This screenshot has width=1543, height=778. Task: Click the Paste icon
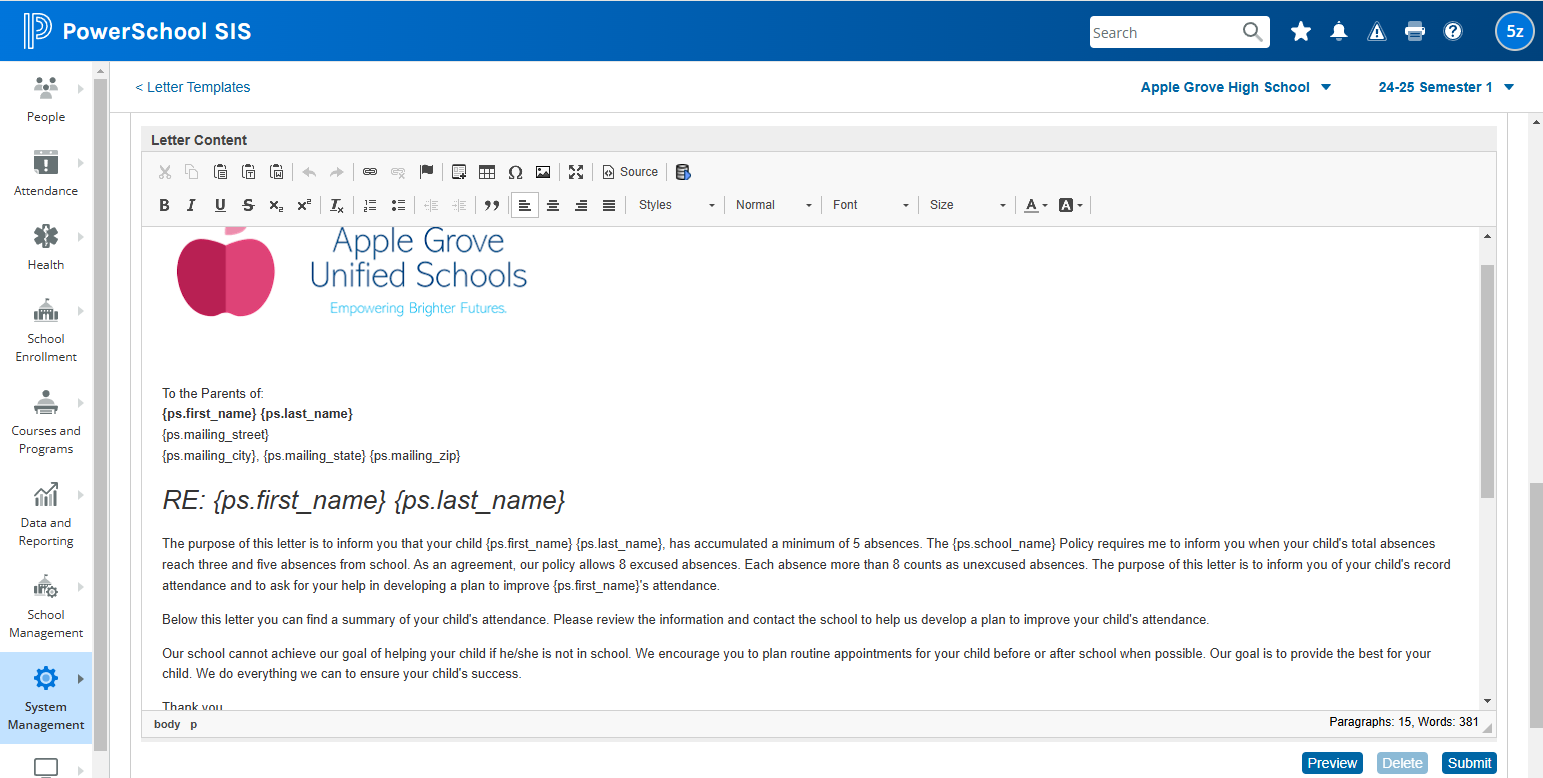click(x=220, y=172)
